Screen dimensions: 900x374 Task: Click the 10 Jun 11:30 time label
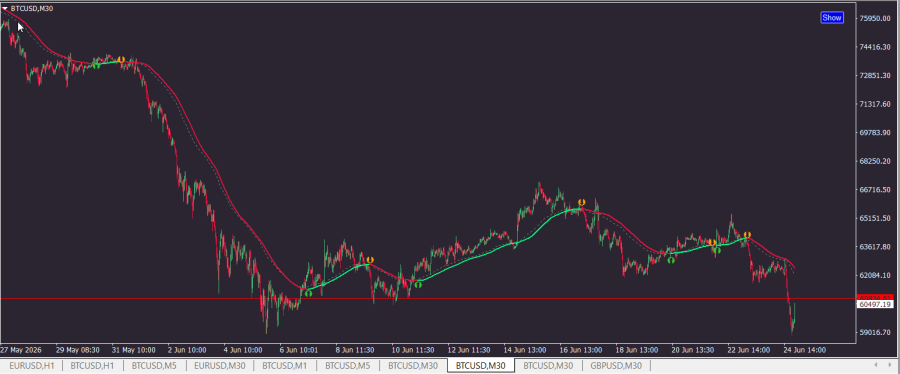pyautogui.click(x=412, y=350)
